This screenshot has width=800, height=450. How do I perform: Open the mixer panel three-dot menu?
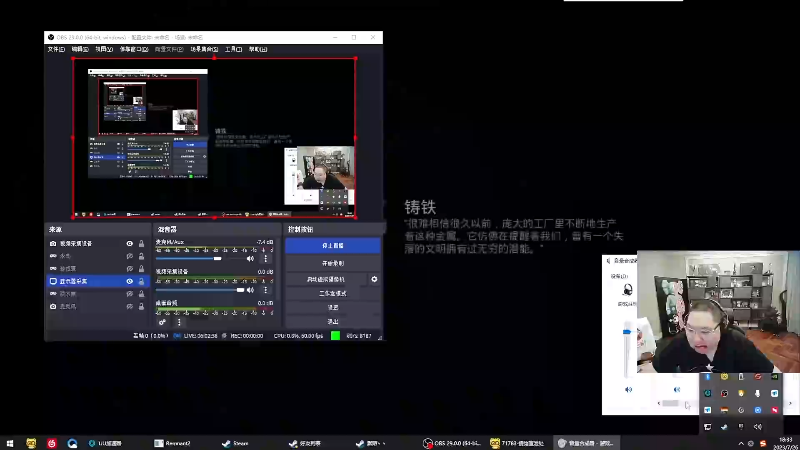pyautogui.click(x=179, y=322)
